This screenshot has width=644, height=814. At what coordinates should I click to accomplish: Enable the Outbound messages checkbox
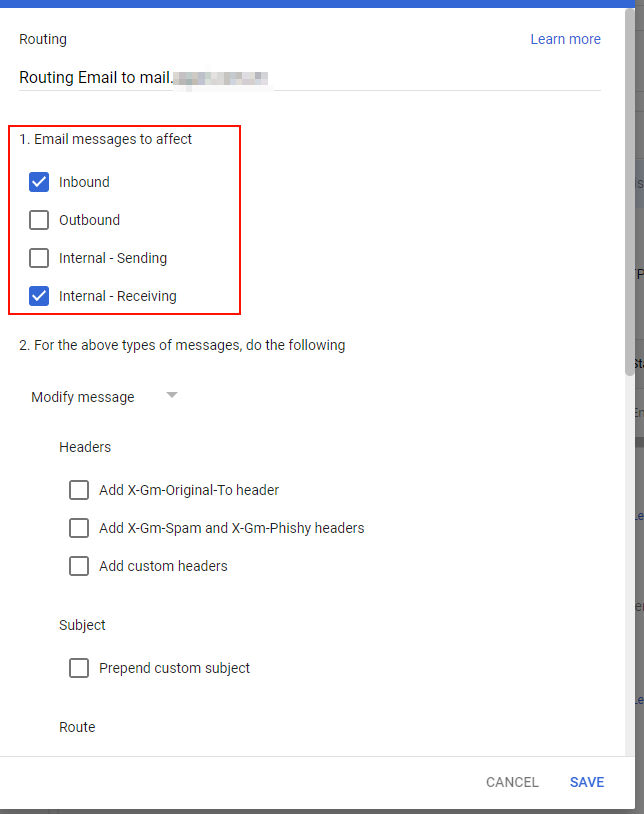pyautogui.click(x=39, y=220)
